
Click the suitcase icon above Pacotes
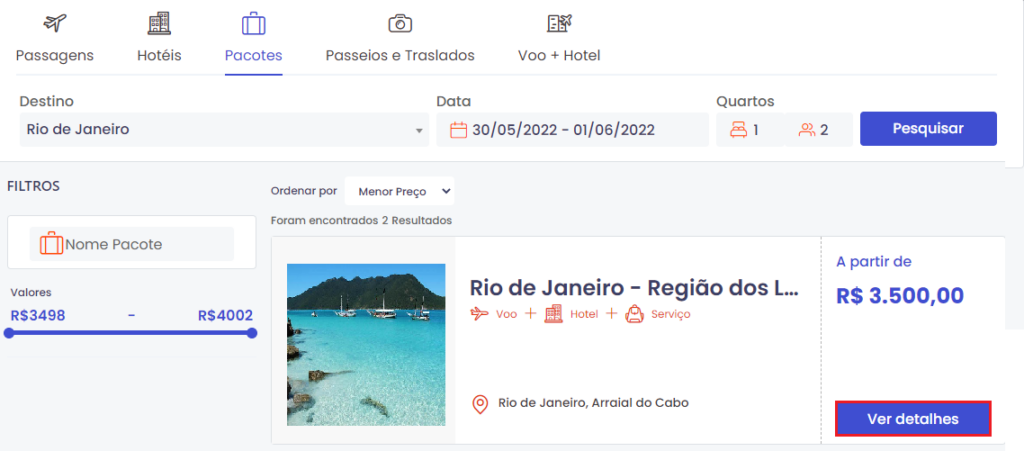click(x=253, y=23)
